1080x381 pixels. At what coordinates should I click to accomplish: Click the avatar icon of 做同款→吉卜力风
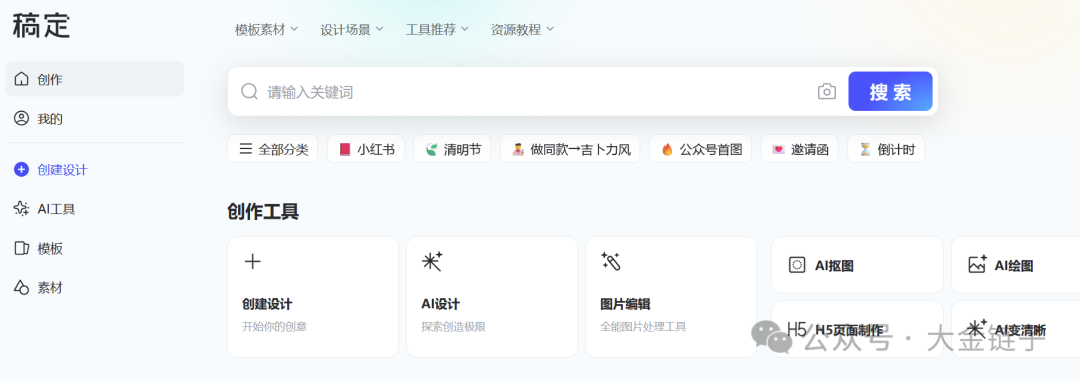518,149
